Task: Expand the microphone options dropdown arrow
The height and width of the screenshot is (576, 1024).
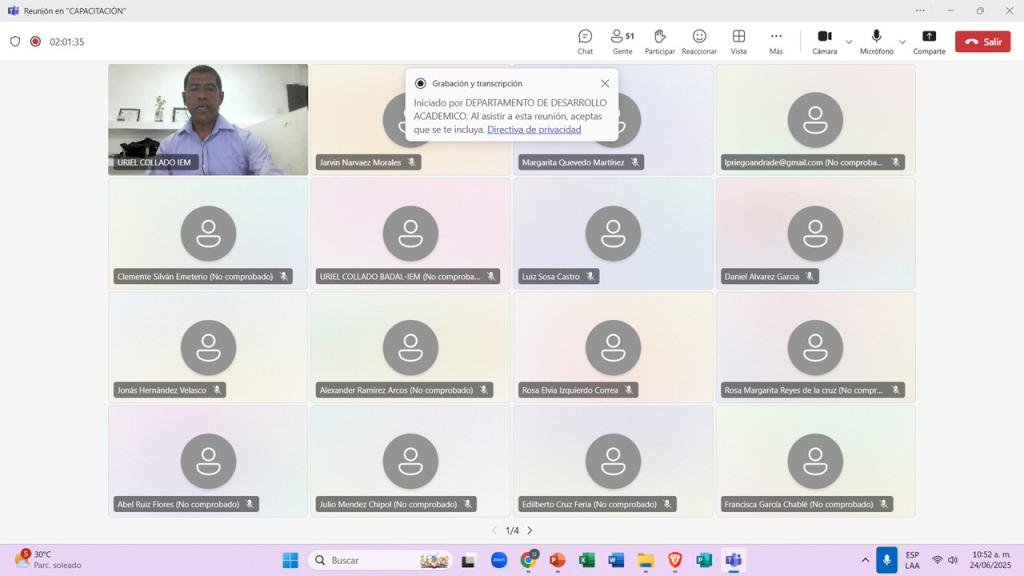Action: pyautogui.click(x=902, y=42)
